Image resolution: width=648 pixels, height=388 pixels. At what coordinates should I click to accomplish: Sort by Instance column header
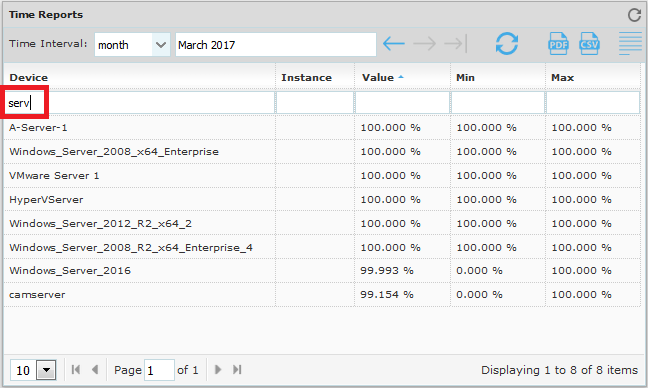(314, 77)
